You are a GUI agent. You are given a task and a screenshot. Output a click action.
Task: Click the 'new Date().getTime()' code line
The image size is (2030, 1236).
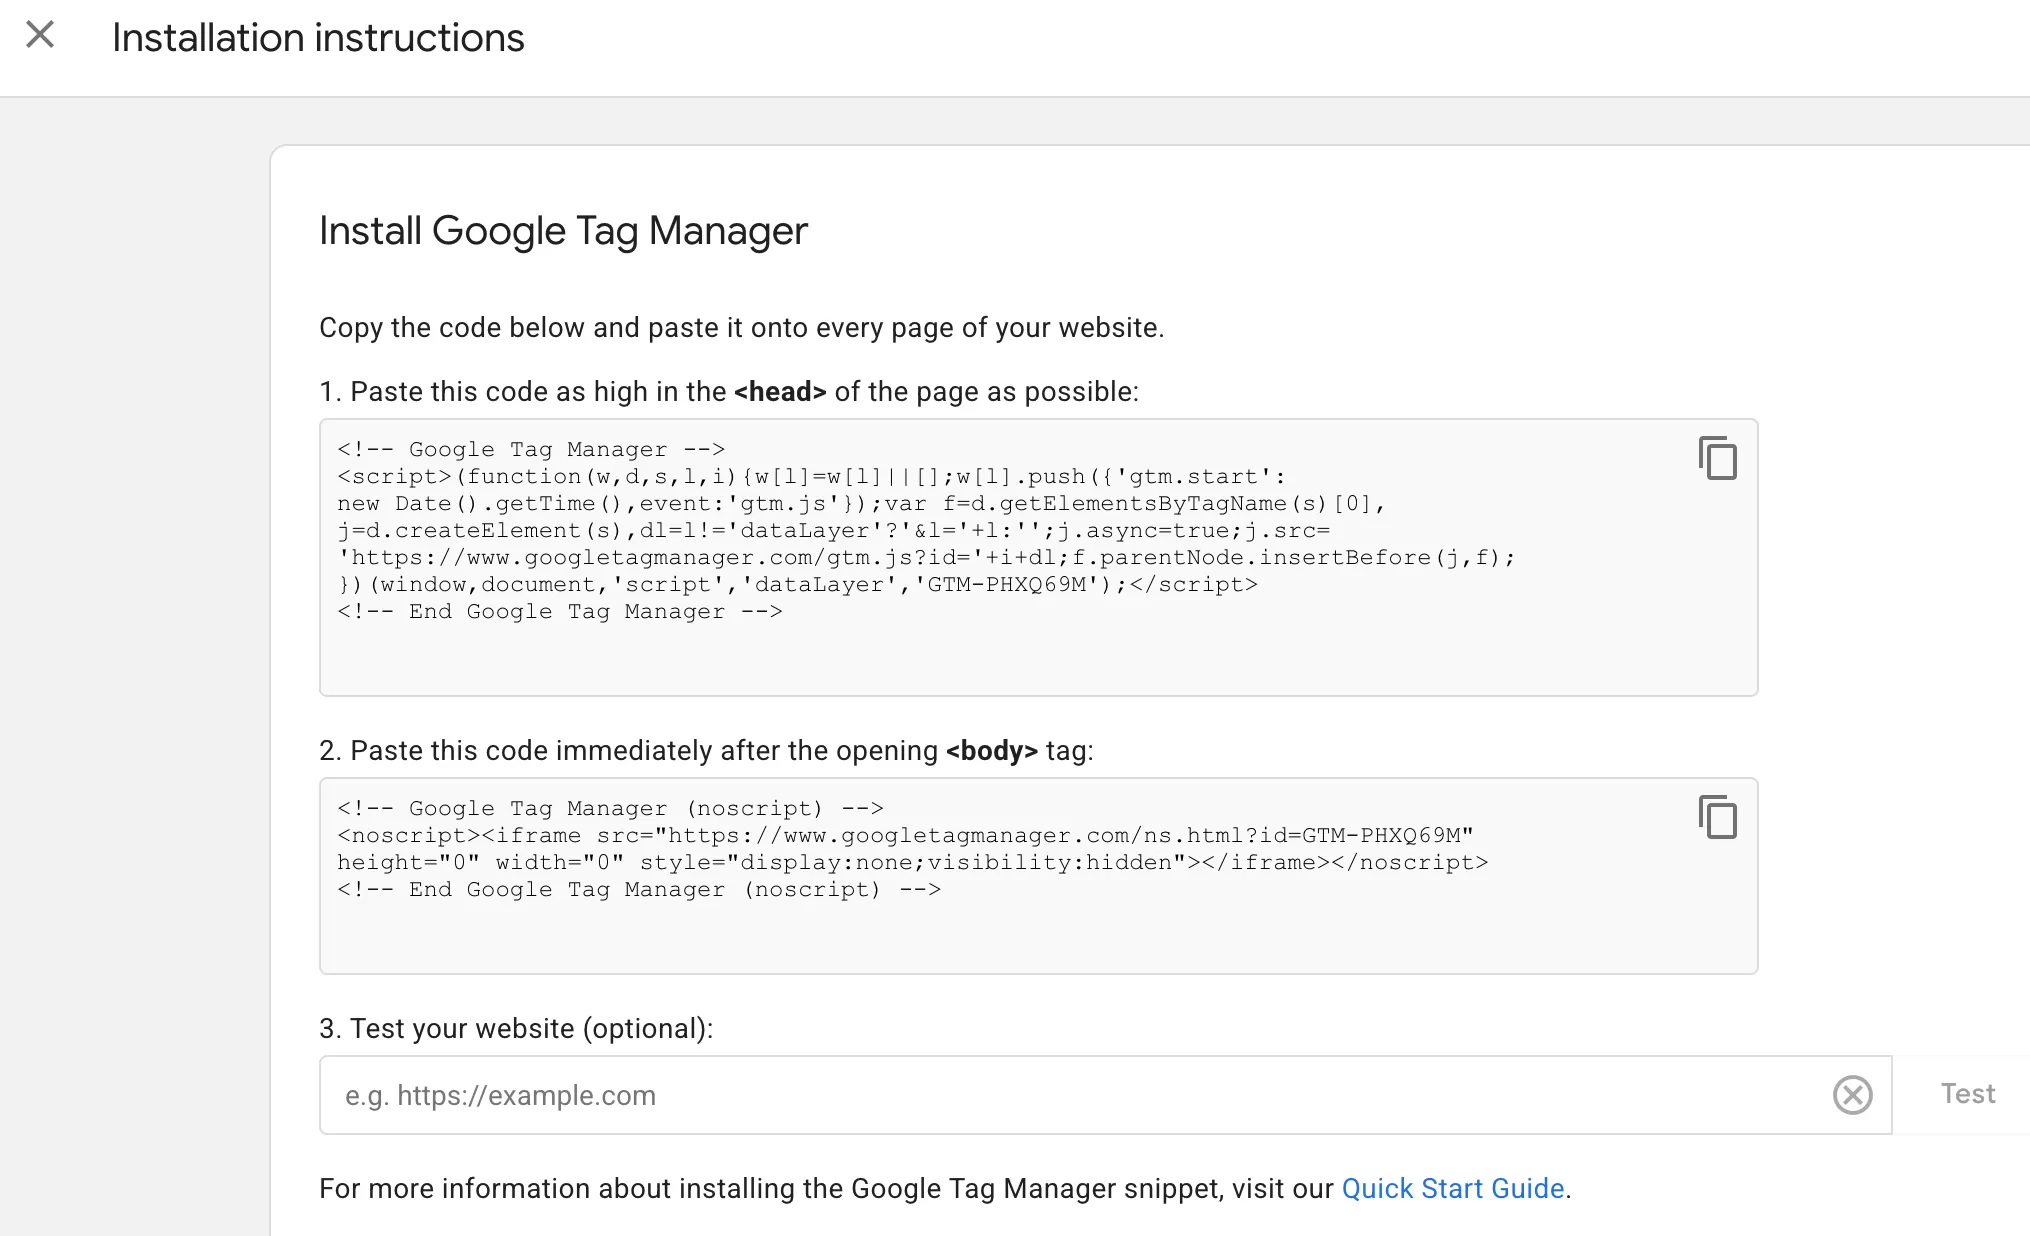click(x=861, y=503)
